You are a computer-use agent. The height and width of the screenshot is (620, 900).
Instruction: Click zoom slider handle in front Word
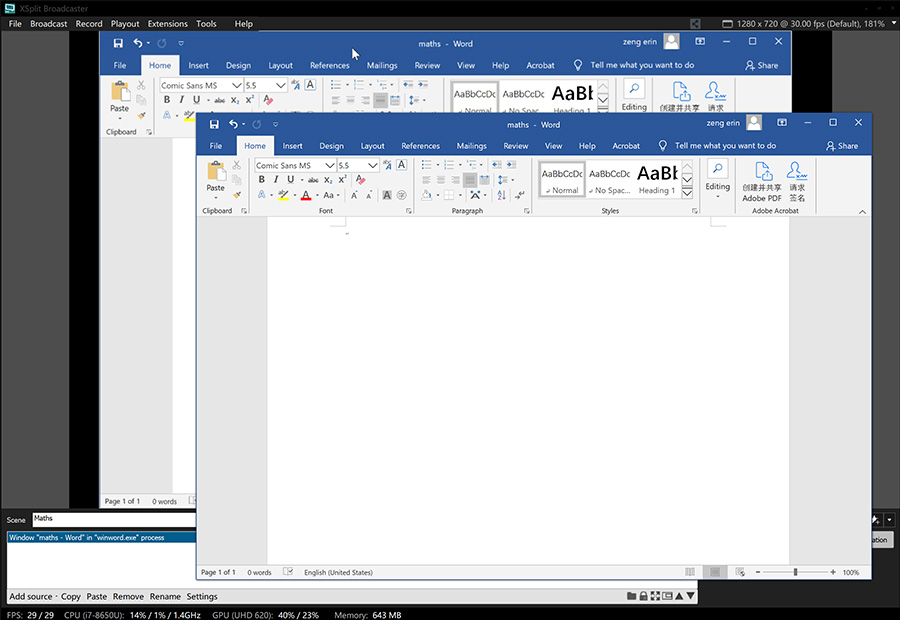click(x=795, y=572)
